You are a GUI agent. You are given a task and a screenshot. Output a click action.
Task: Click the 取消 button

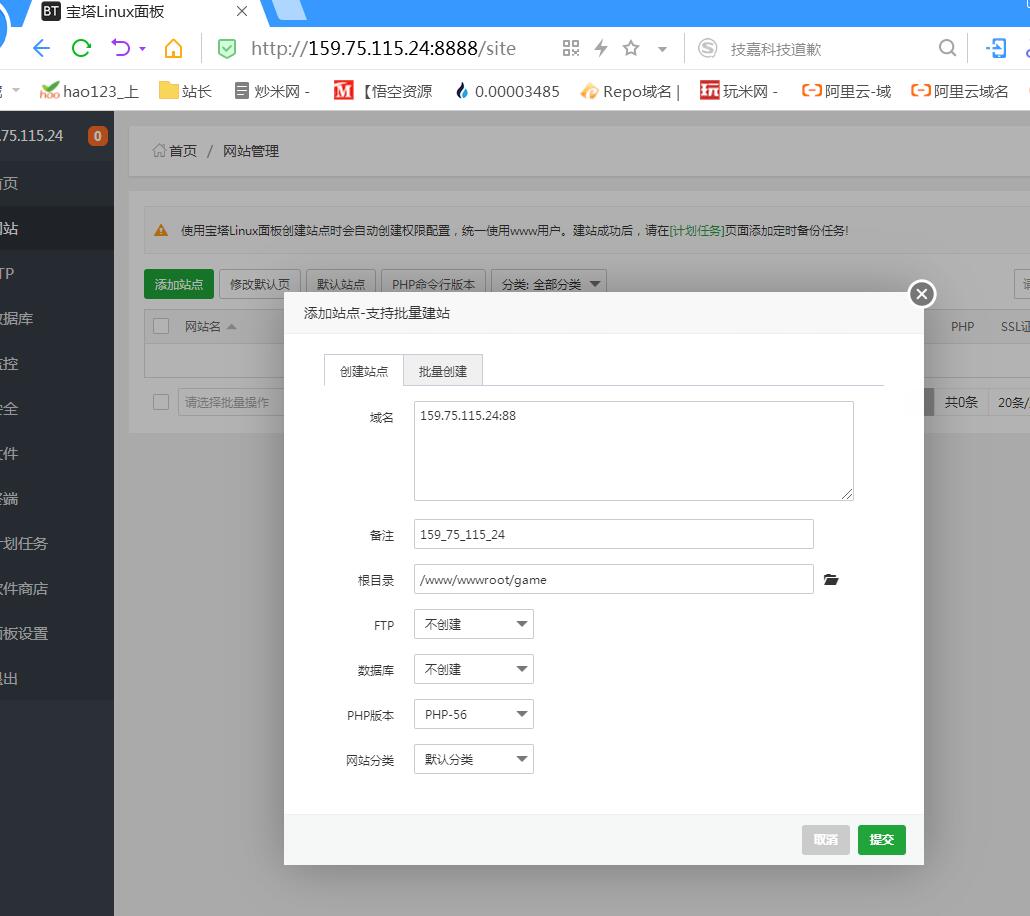click(x=825, y=840)
